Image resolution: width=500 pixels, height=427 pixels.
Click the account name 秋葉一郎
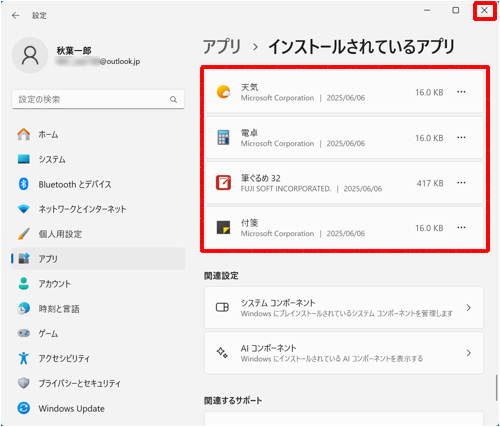(x=74, y=51)
